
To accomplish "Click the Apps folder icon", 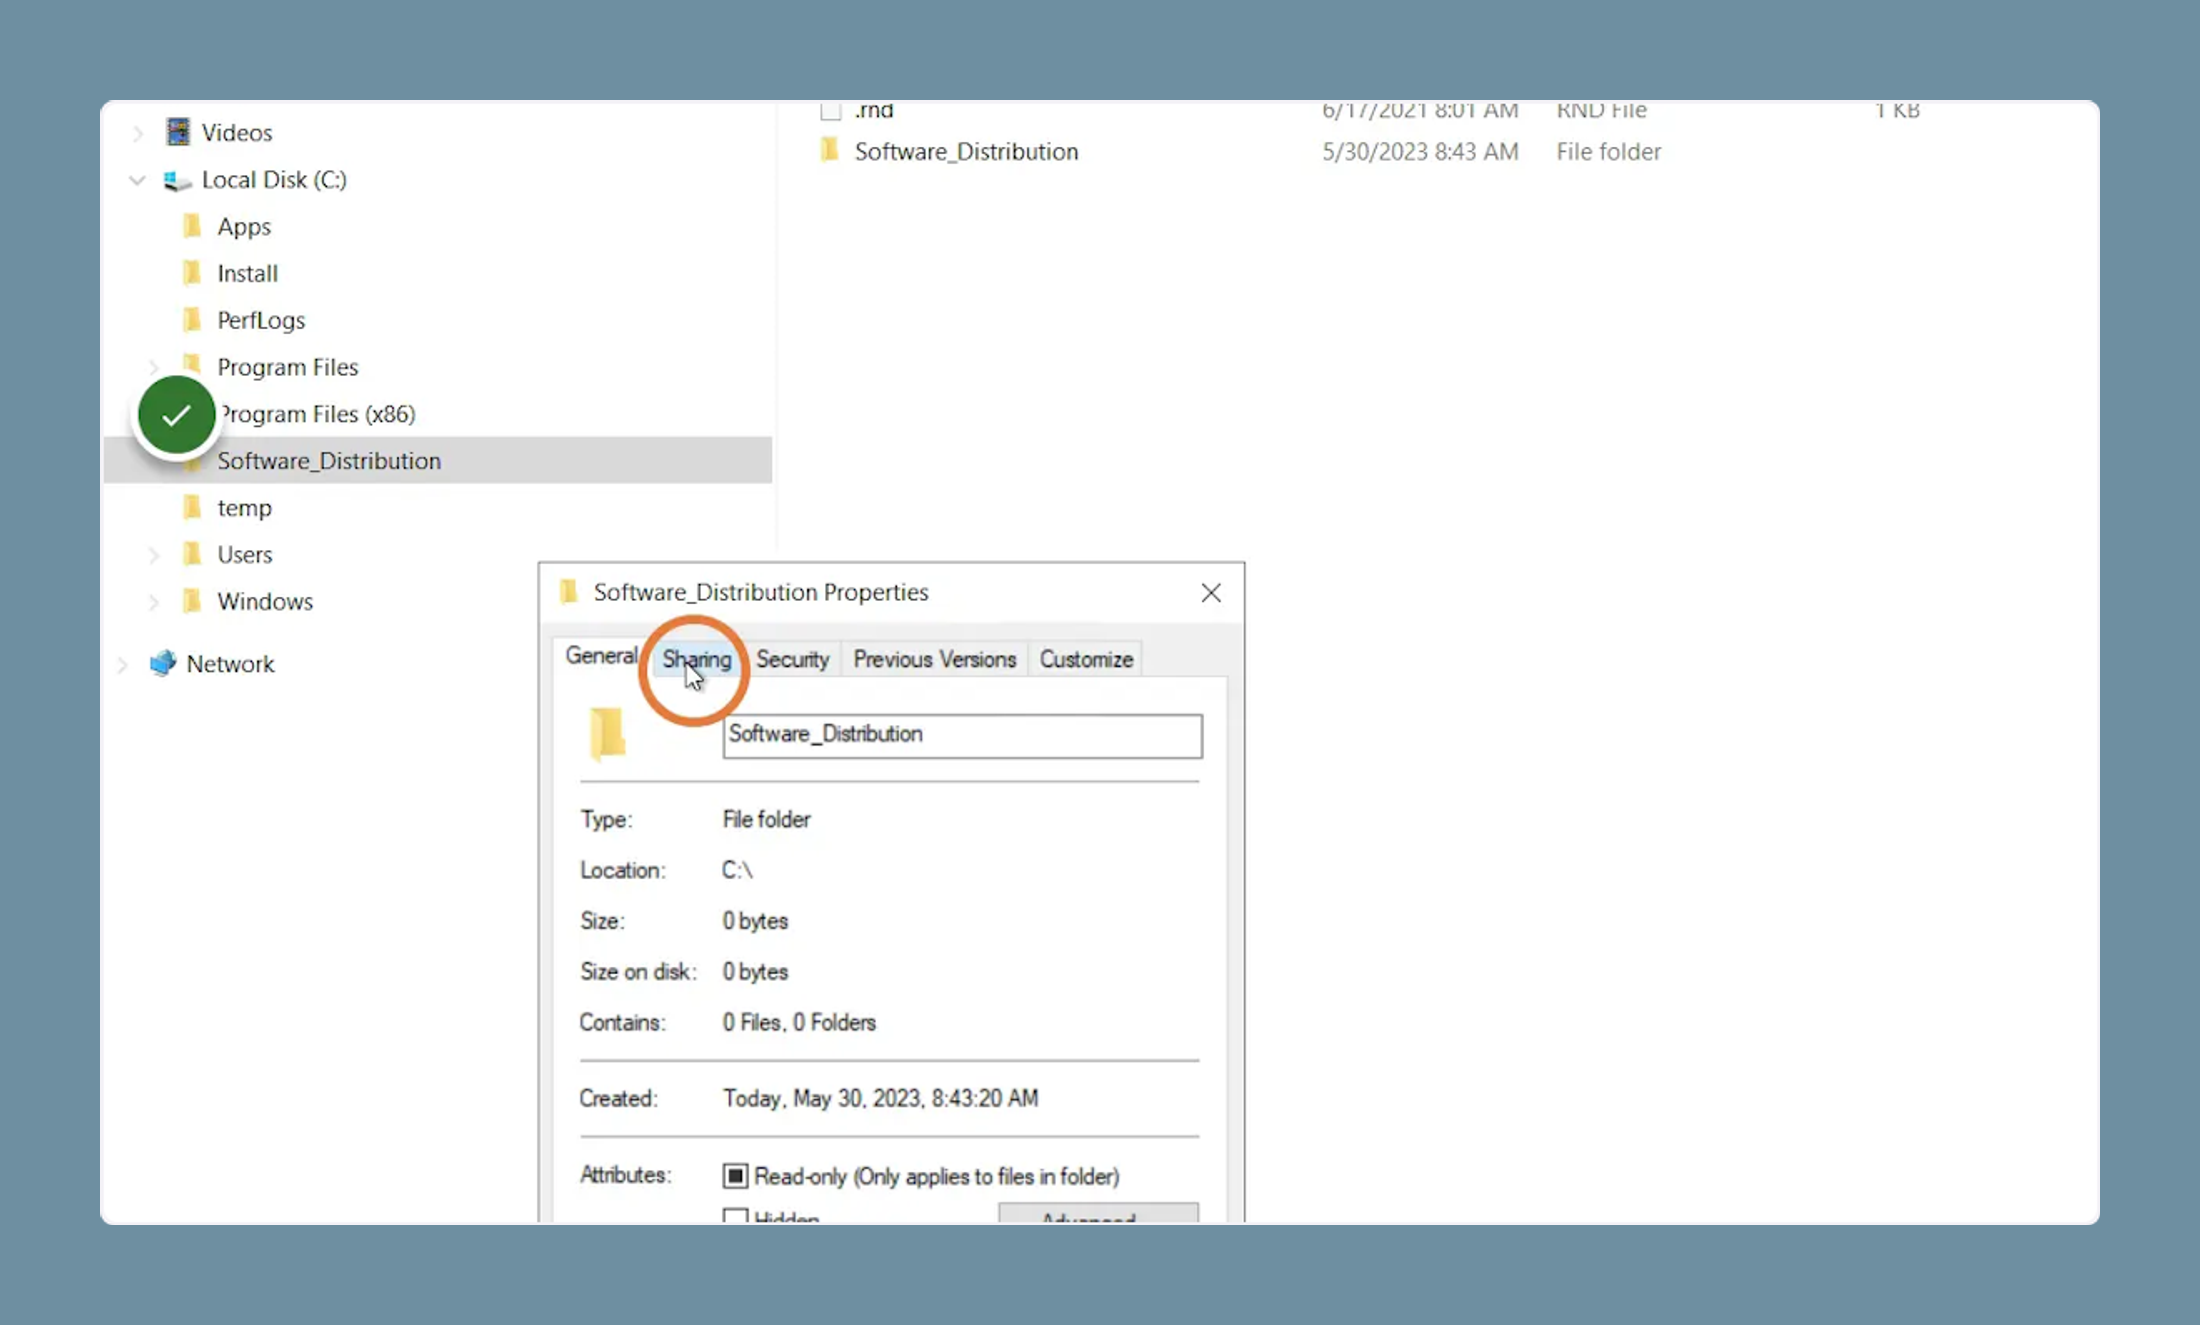I will (192, 226).
